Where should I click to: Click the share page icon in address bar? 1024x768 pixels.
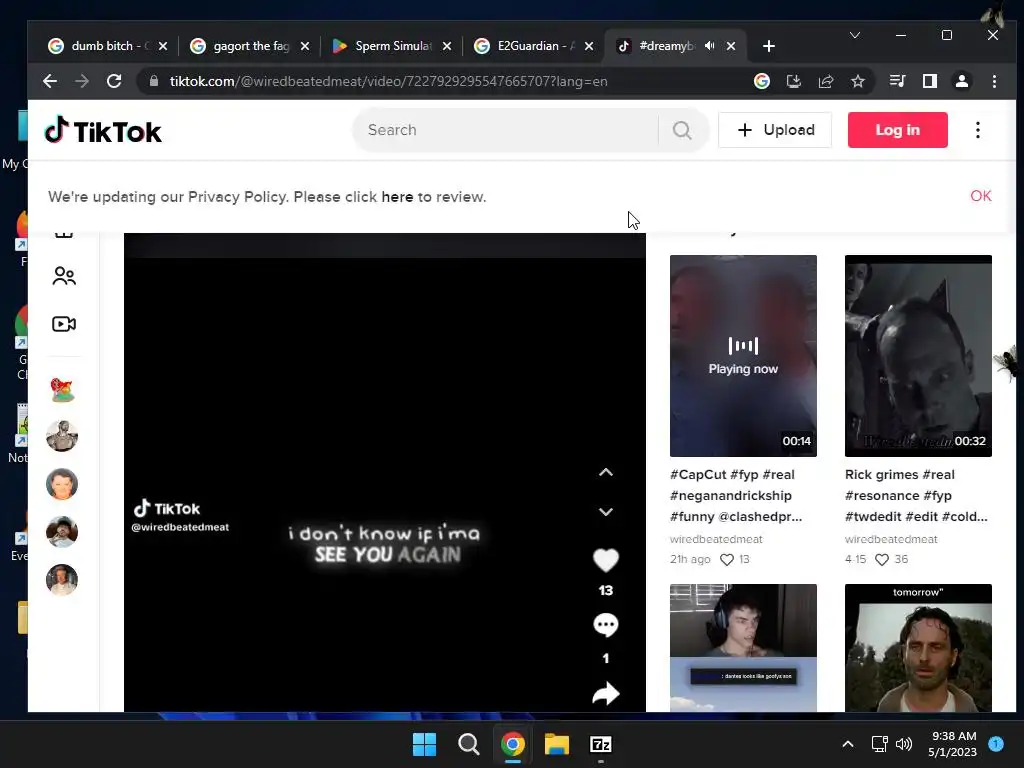pyautogui.click(x=825, y=81)
